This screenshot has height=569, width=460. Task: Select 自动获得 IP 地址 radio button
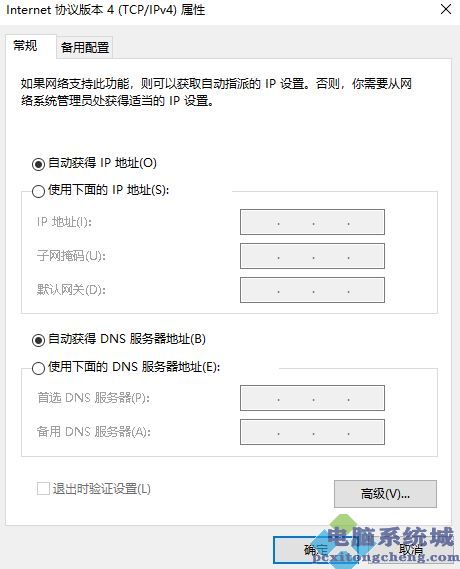pos(38,164)
